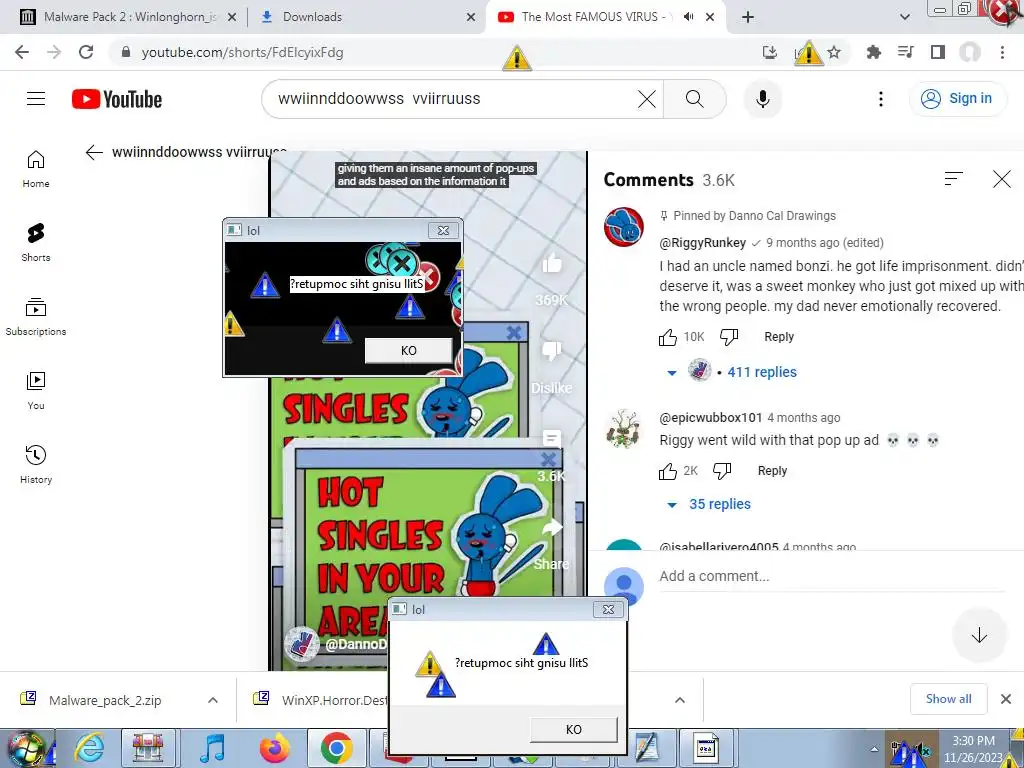The image size is (1024, 768).
Task: Toggle Chrome side panel
Action: tap(938, 52)
